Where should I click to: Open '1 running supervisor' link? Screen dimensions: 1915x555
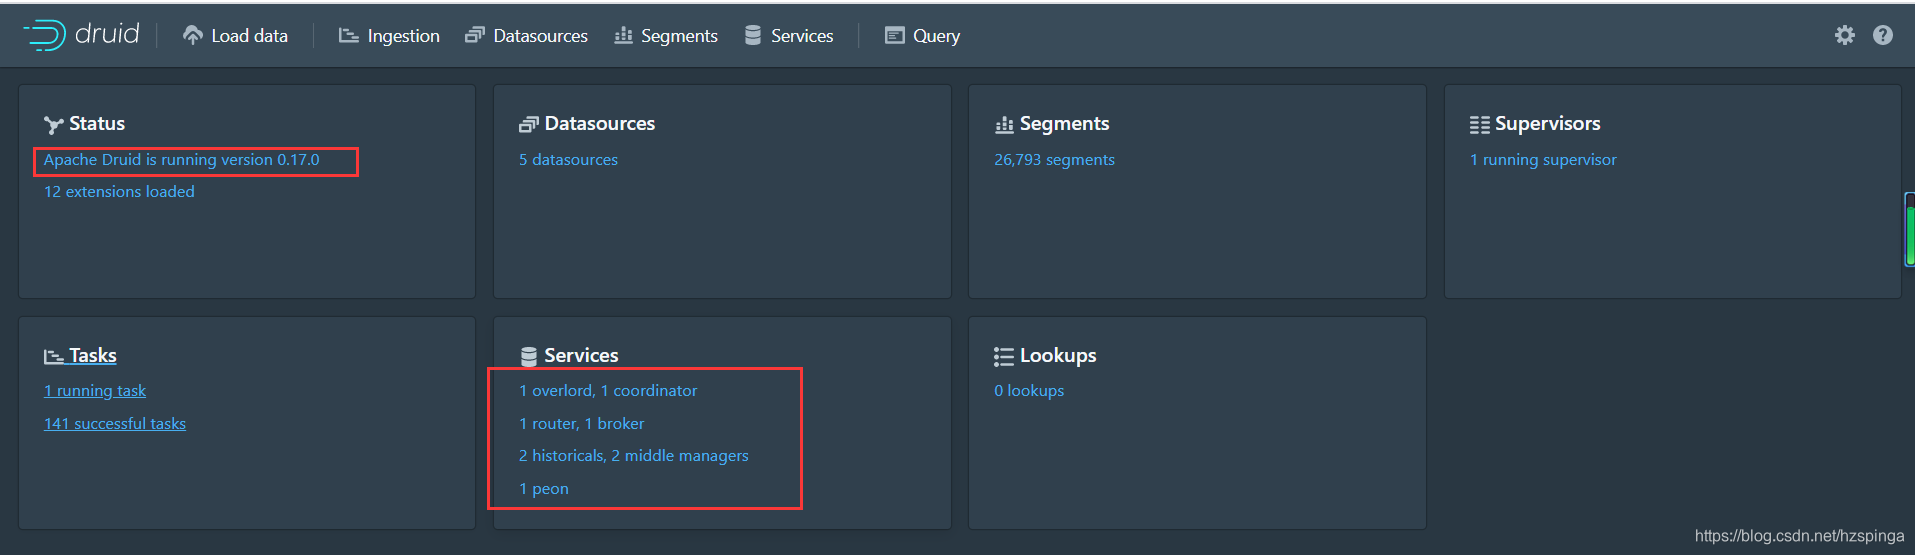1543,160
